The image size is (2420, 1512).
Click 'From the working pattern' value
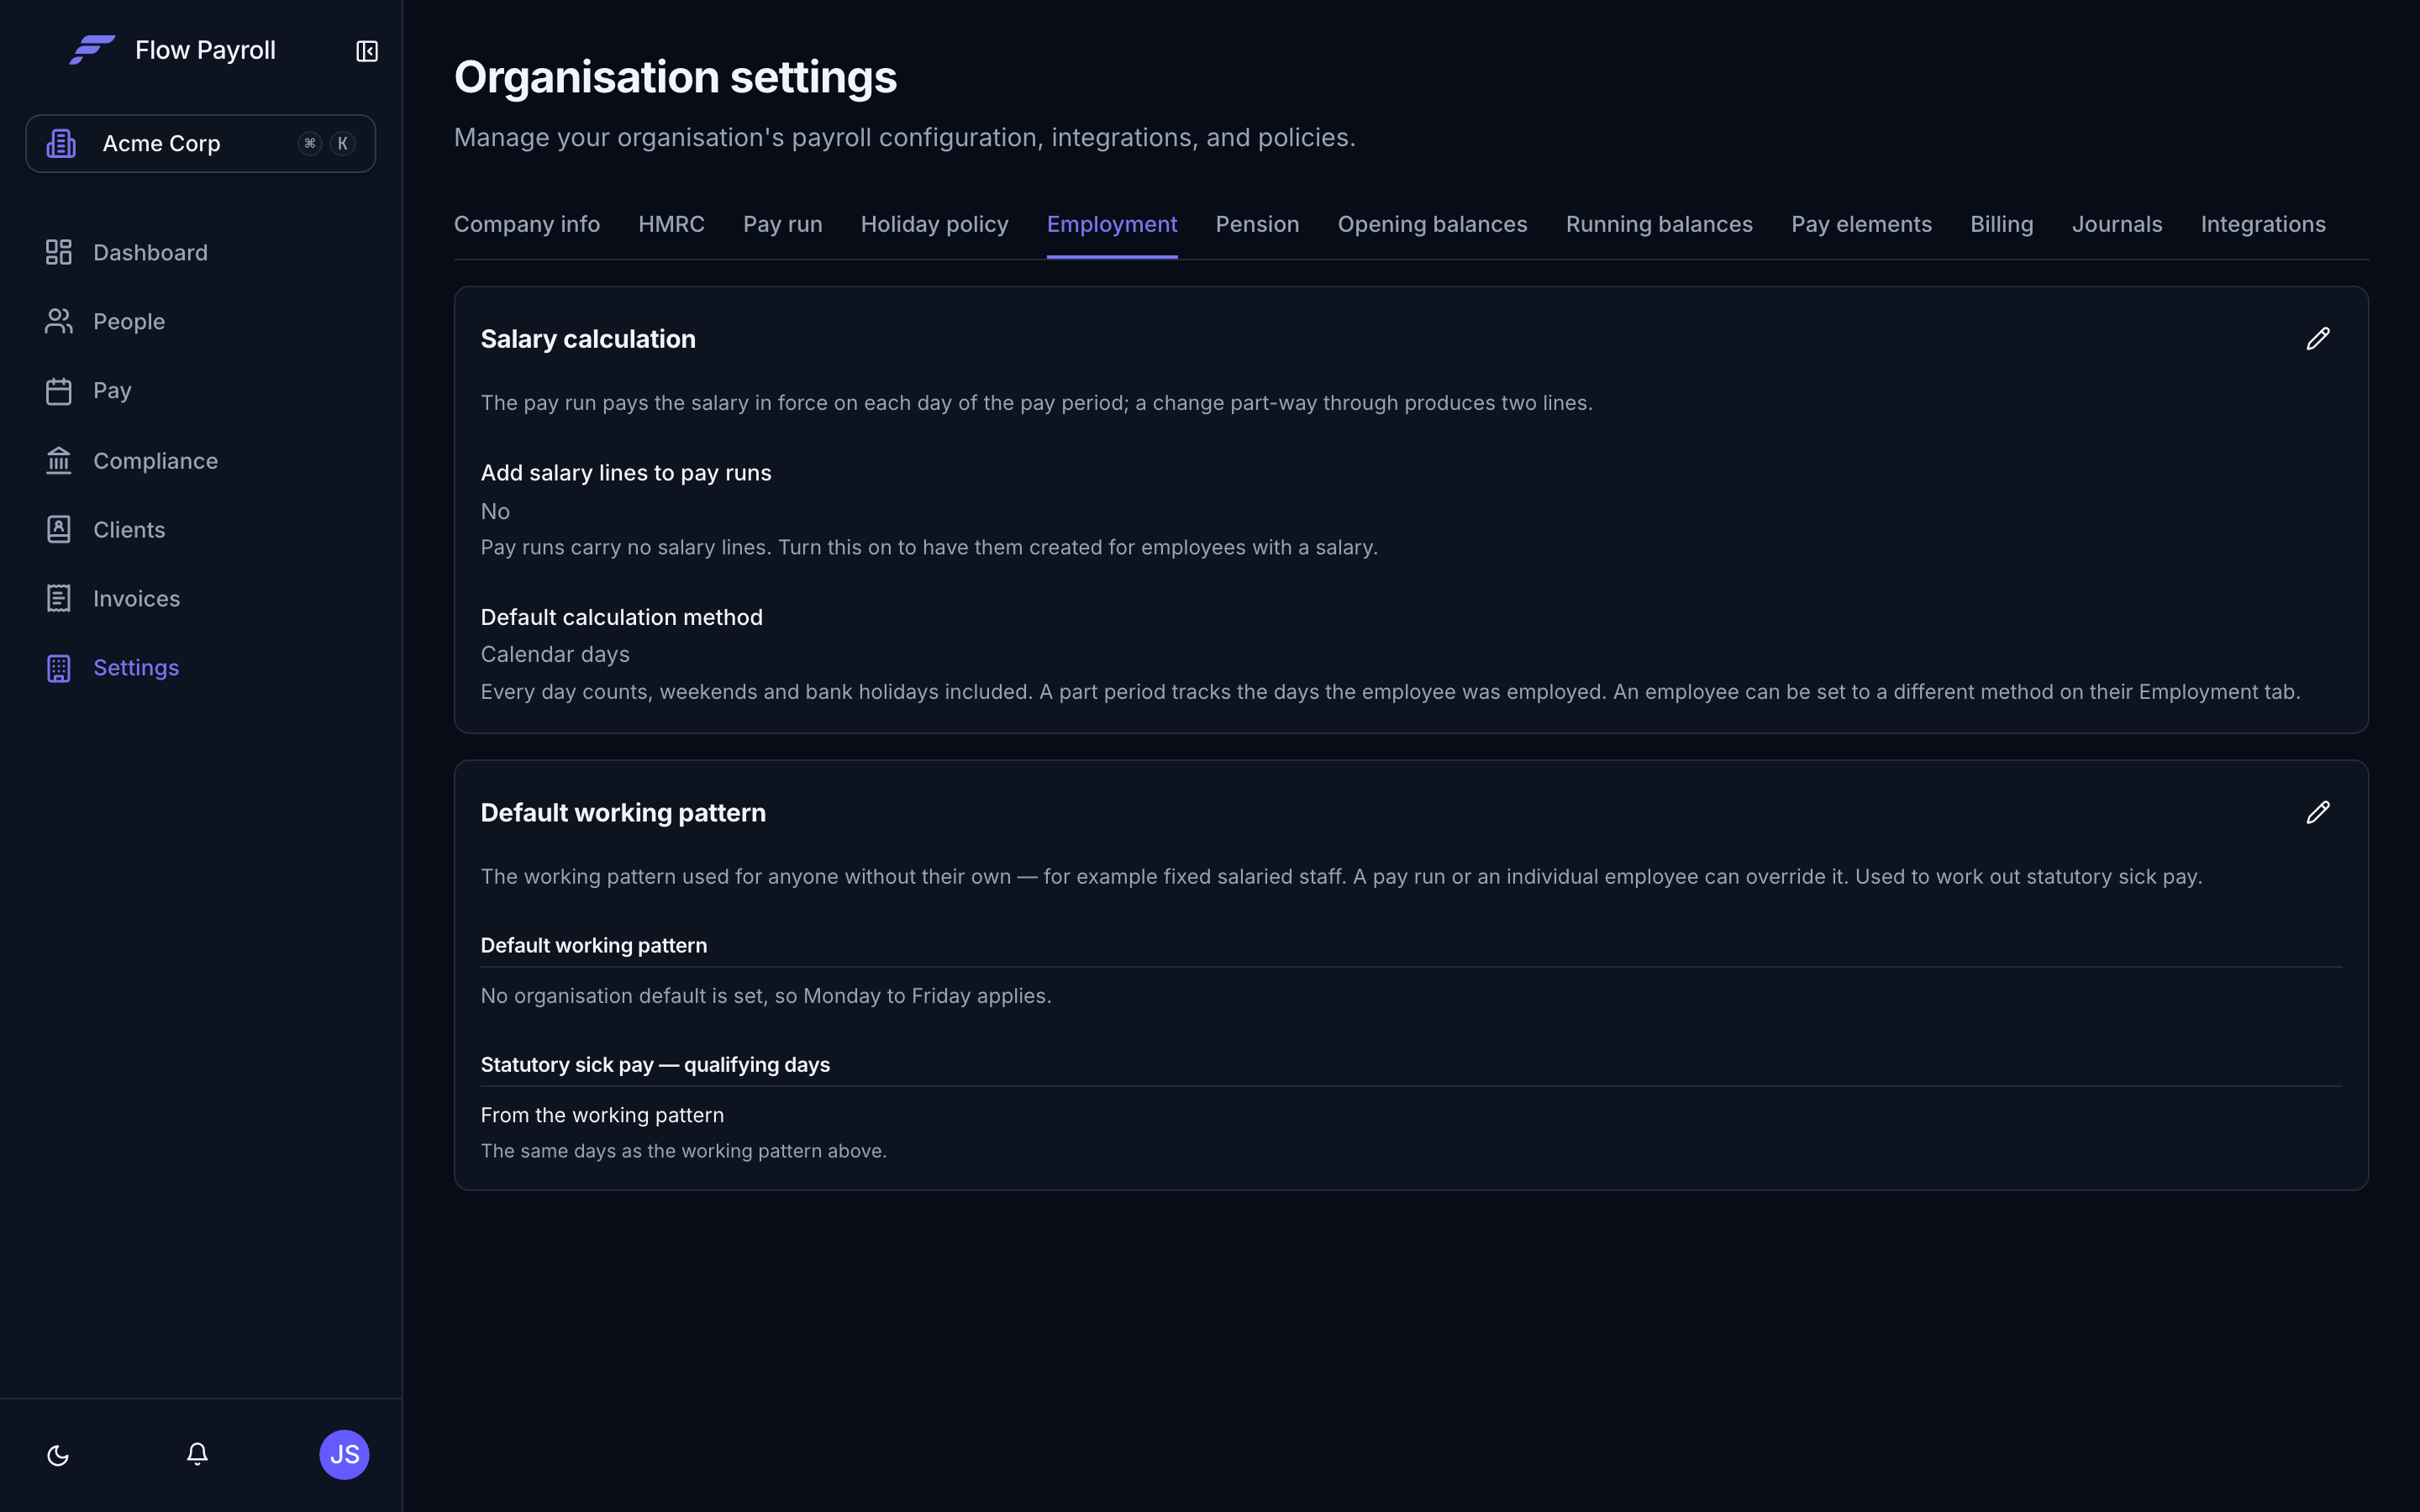[x=602, y=1115]
